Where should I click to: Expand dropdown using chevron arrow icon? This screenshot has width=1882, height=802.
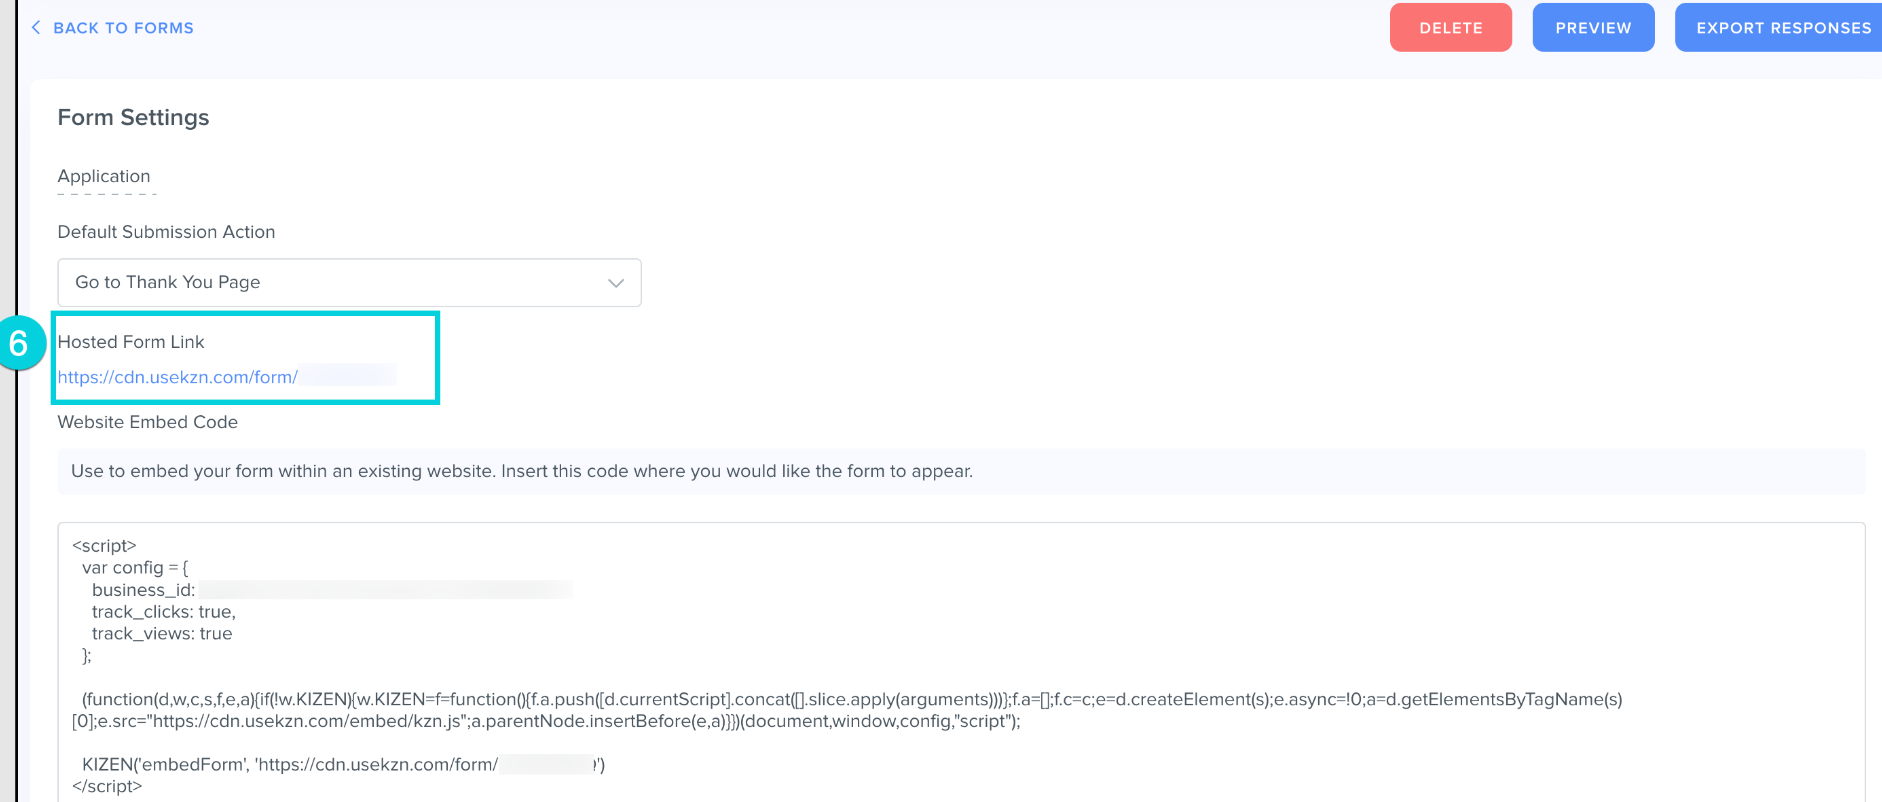pos(616,283)
